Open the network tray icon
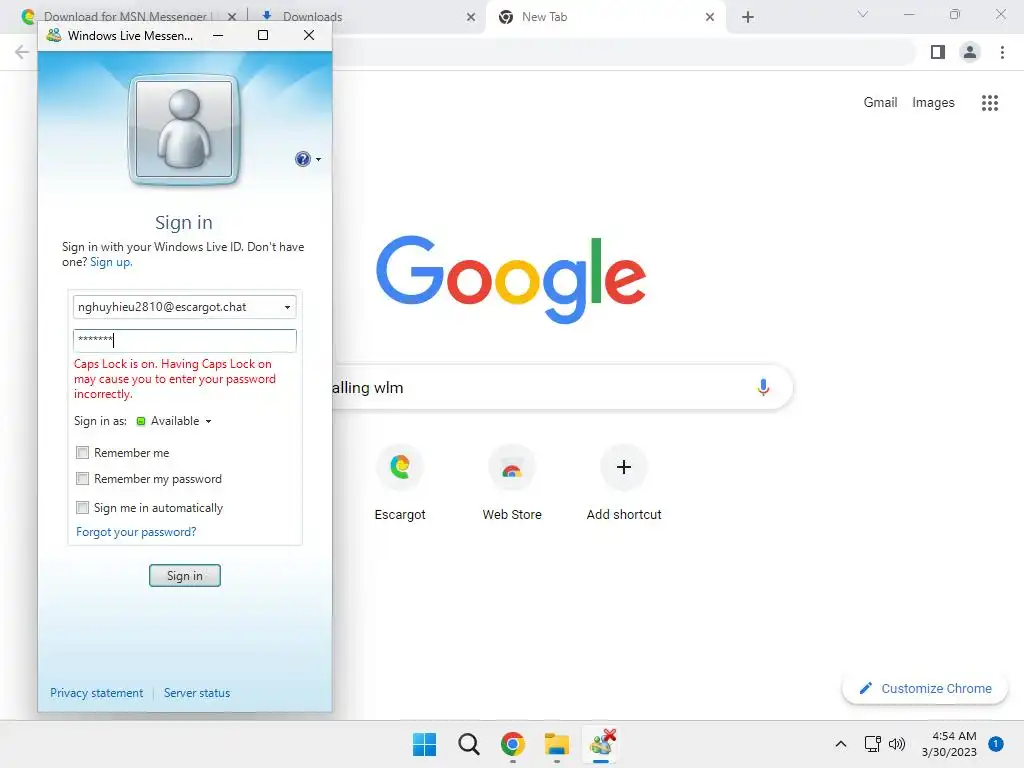 (872, 744)
